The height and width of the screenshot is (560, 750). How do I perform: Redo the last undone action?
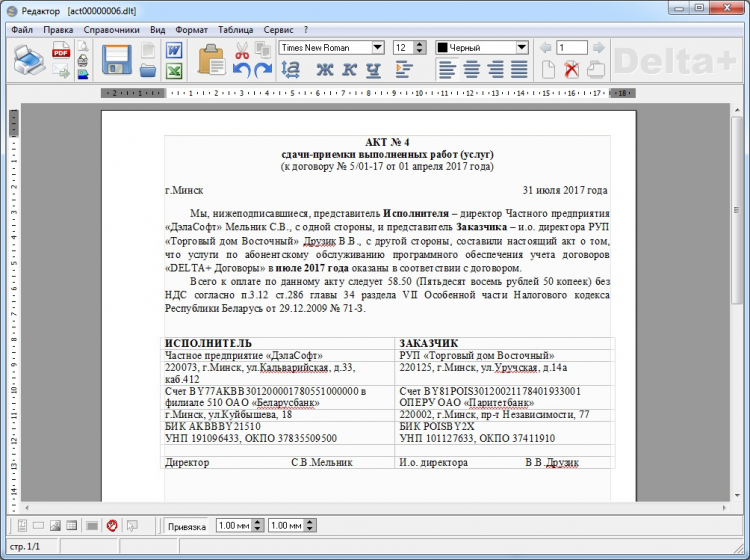(263, 70)
